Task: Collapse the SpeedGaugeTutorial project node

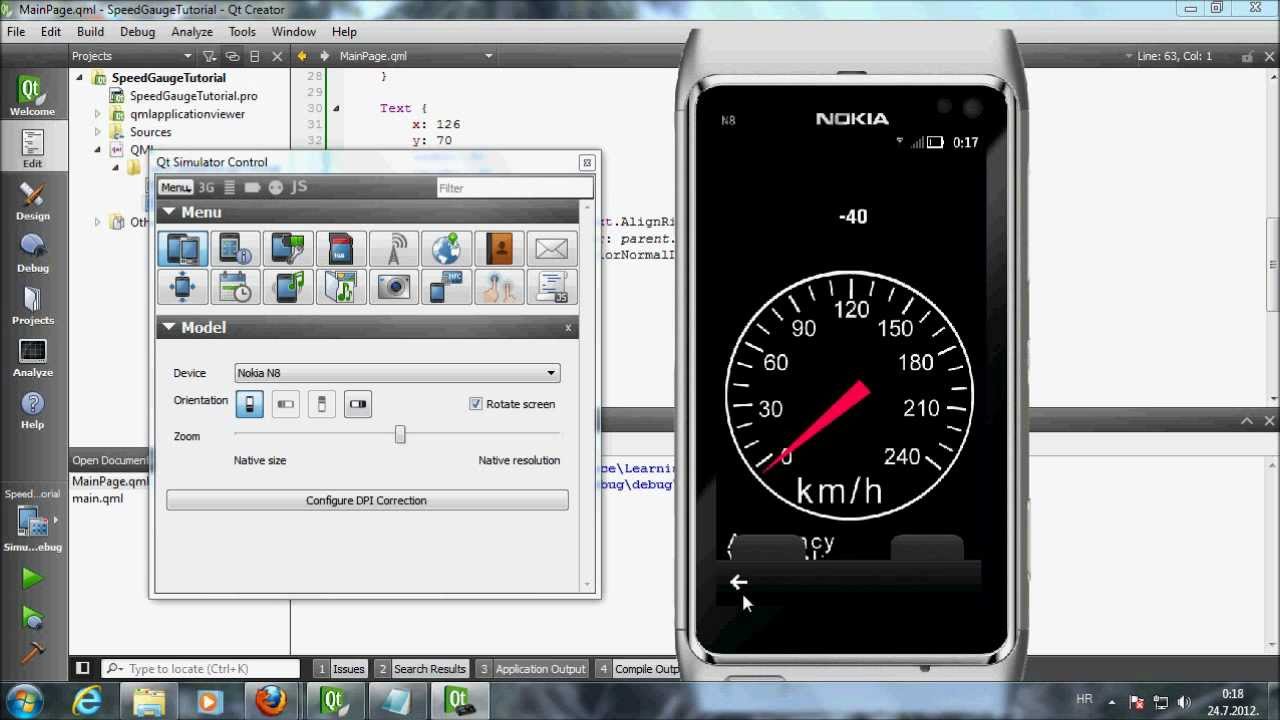Action: pyautogui.click(x=79, y=77)
